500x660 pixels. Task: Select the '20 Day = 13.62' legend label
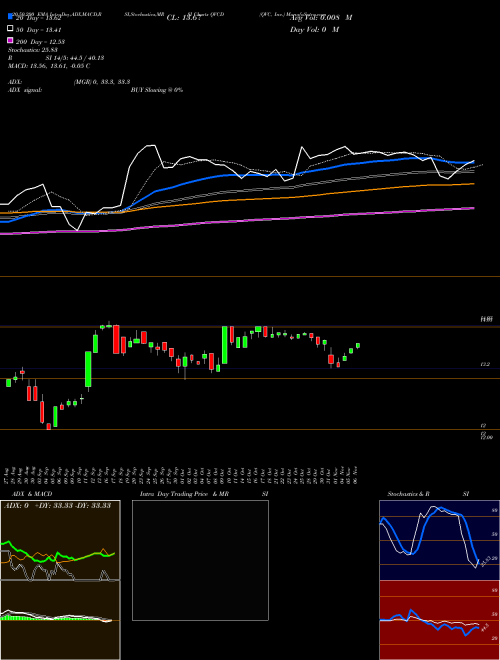click(39, 18)
